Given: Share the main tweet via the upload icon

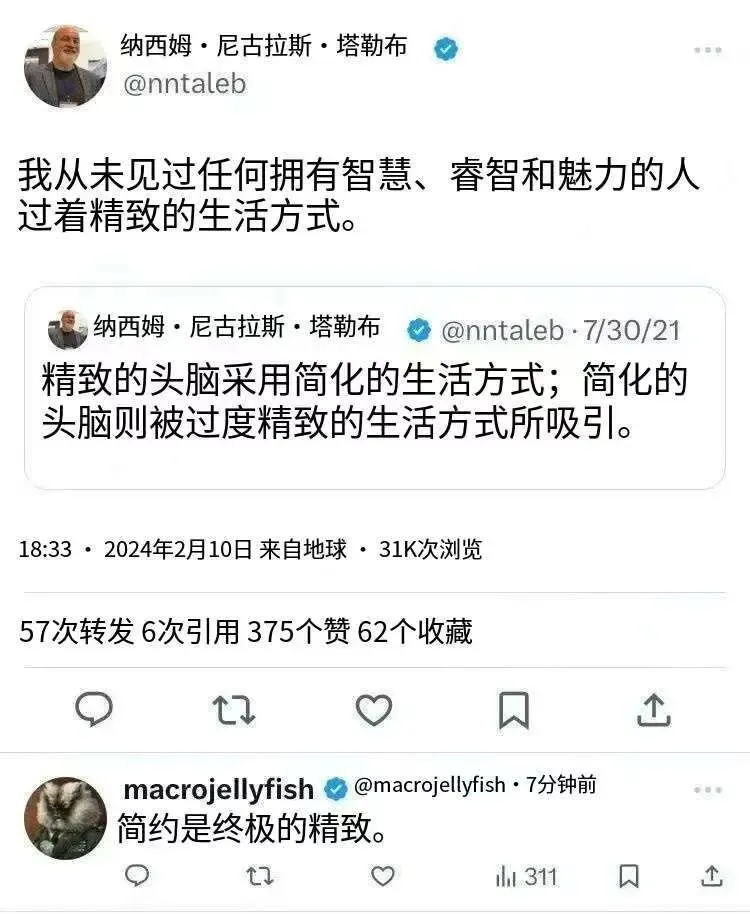Looking at the screenshot, I should (654, 709).
